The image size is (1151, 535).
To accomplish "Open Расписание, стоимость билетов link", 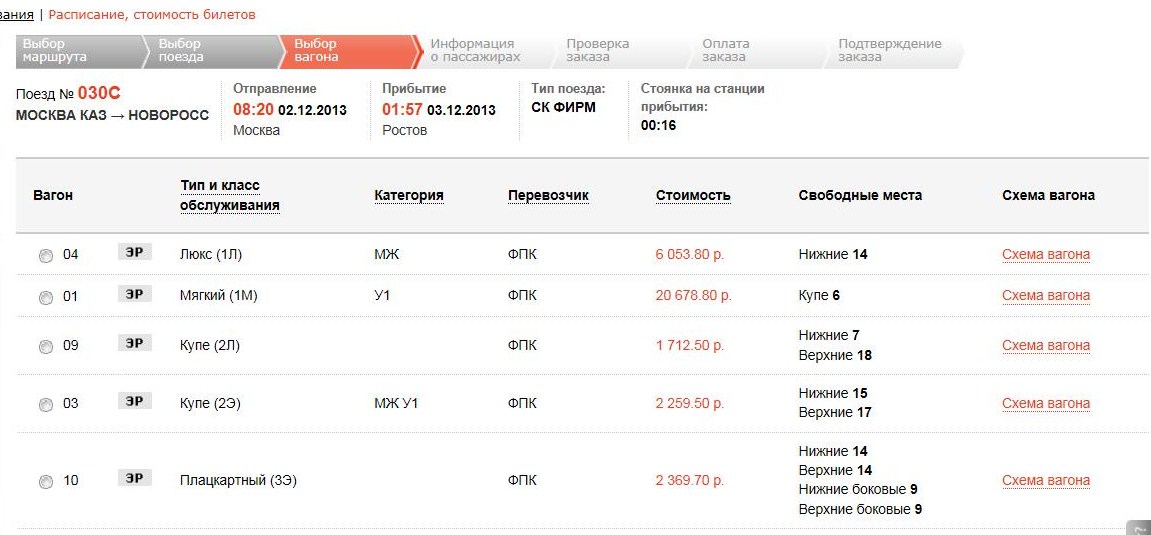I will coord(151,15).
